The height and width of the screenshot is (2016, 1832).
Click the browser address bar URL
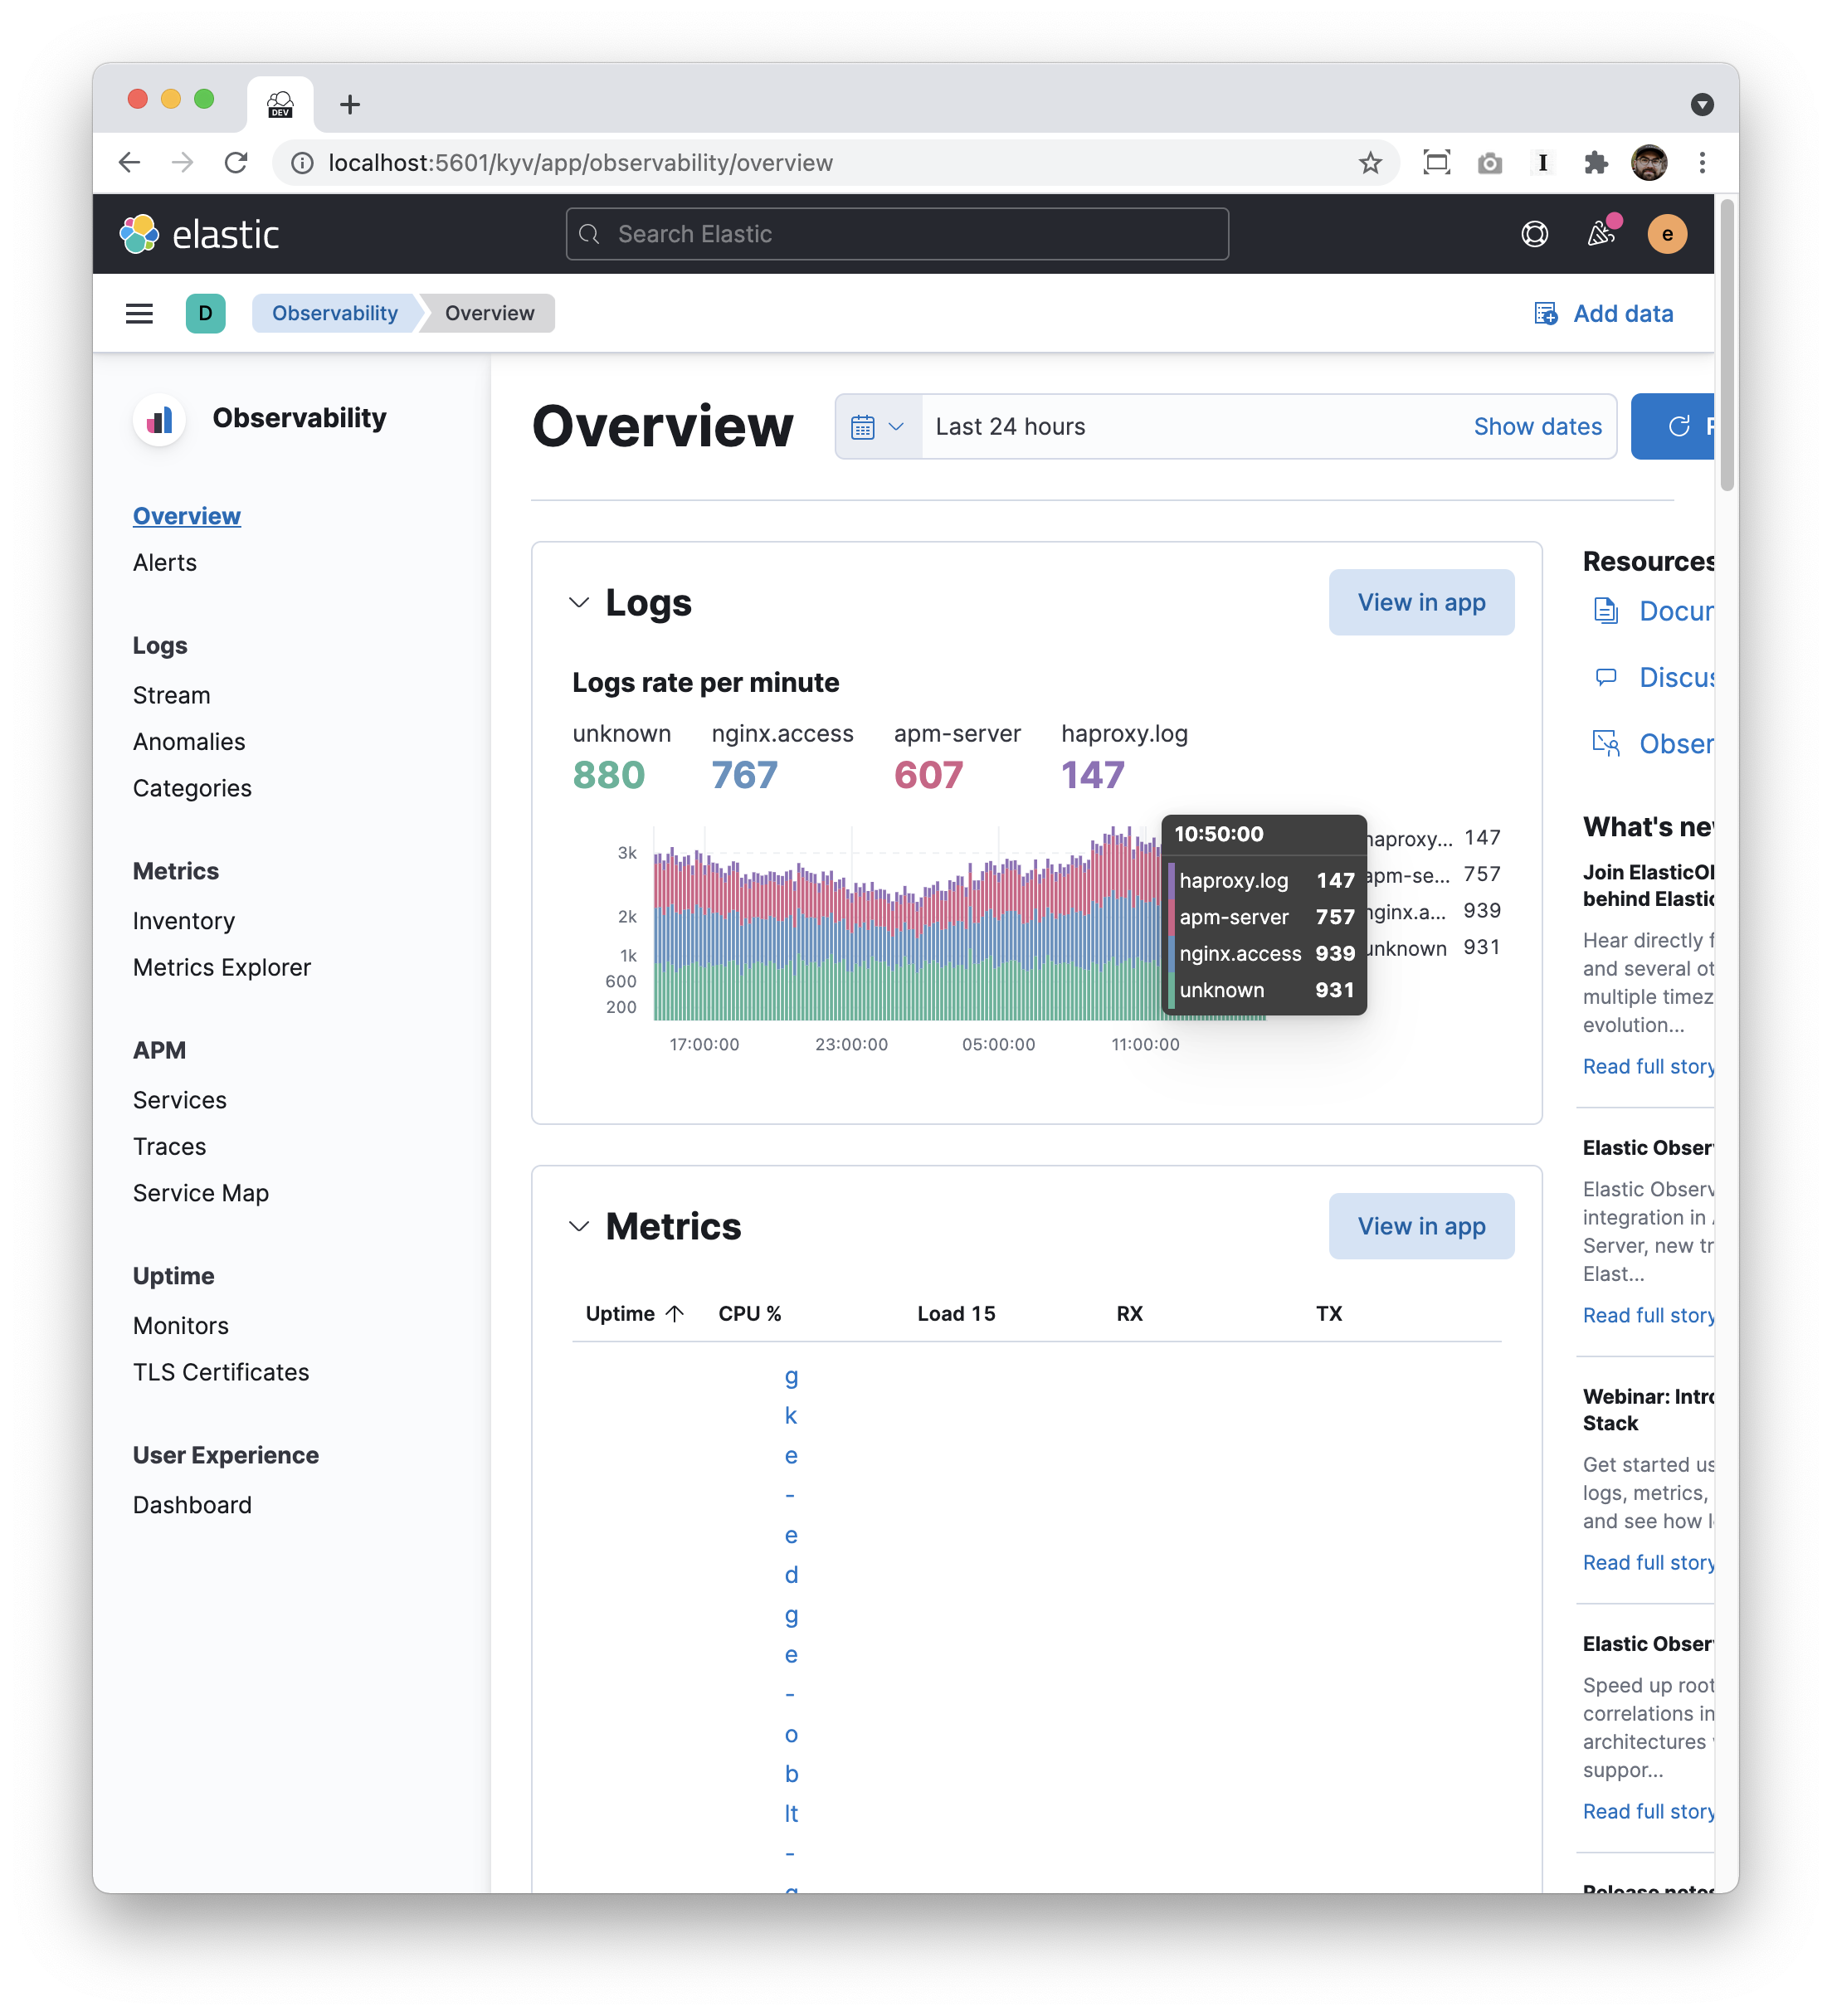[580, 163]
